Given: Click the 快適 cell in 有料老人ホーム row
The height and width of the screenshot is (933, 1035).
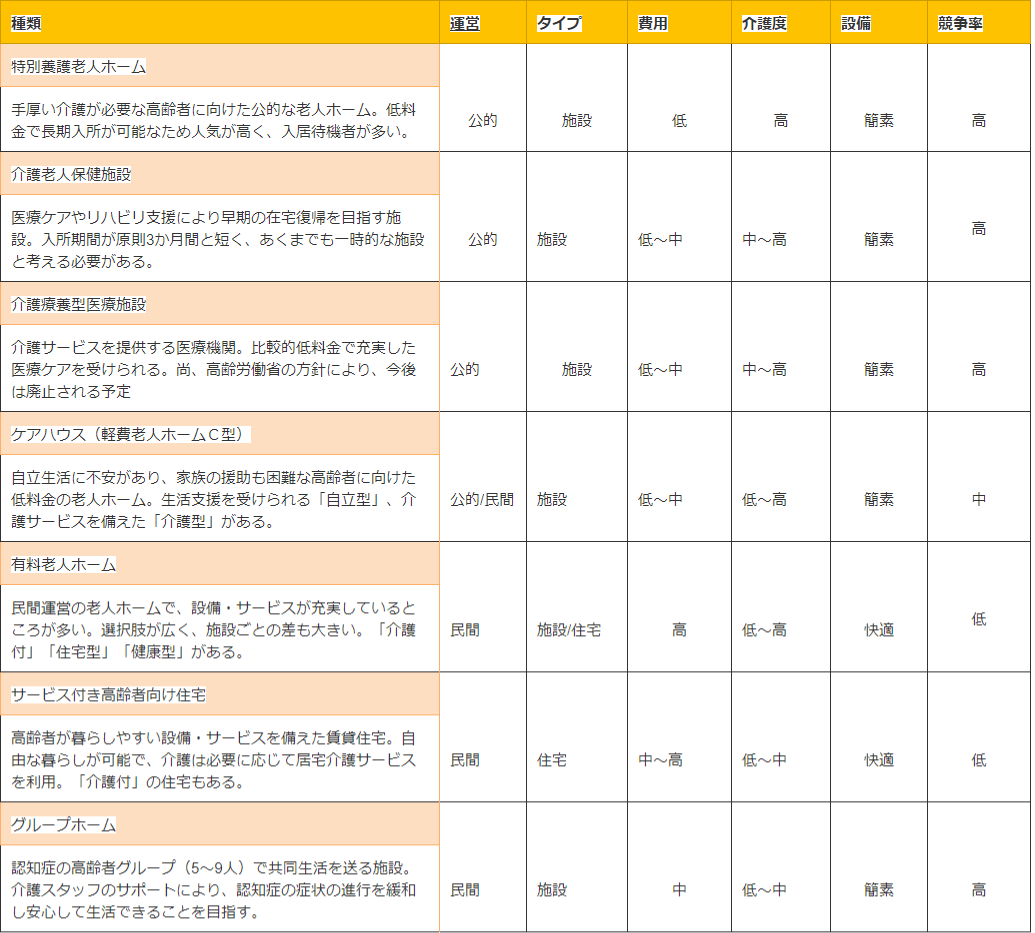Looking at the screenshot, I should (x=879, y=630).
